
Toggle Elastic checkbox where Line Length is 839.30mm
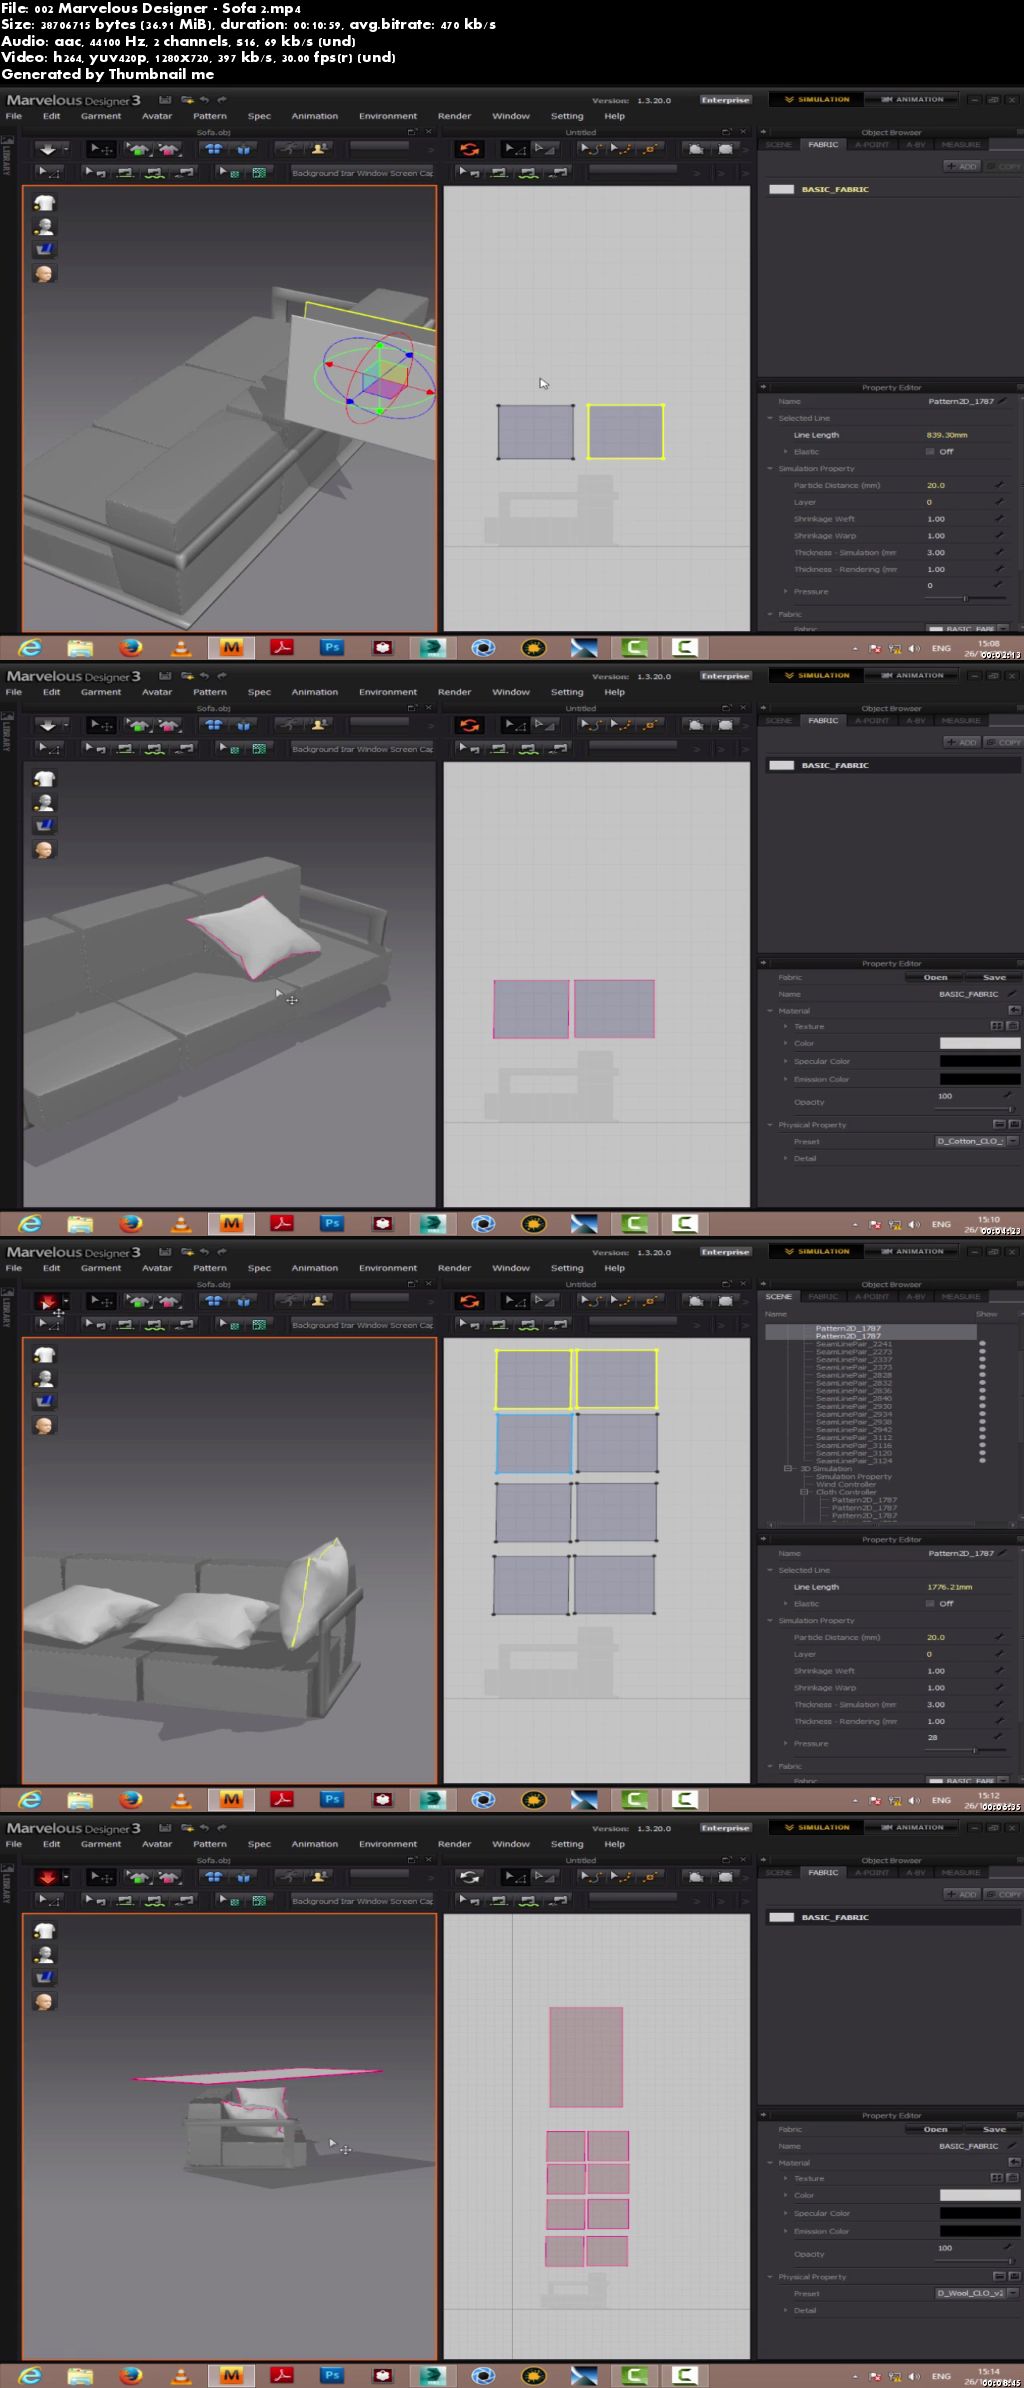tap(930, 452)
